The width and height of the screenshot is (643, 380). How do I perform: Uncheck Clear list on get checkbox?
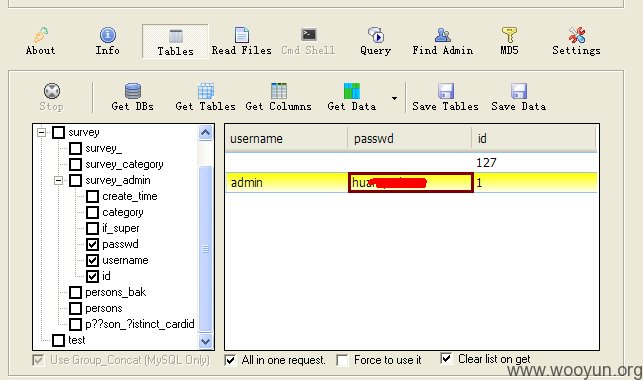tap(446, 359)
